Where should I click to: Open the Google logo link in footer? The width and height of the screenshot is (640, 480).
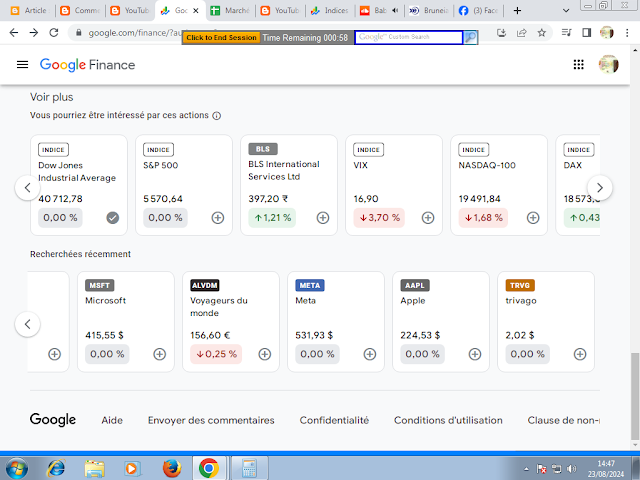click(x=53, y=420)
